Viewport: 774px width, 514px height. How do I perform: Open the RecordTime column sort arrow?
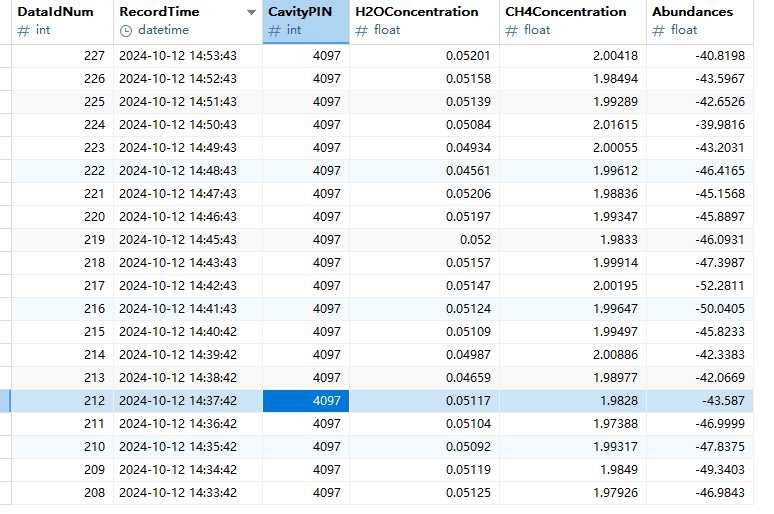point(250,13)
